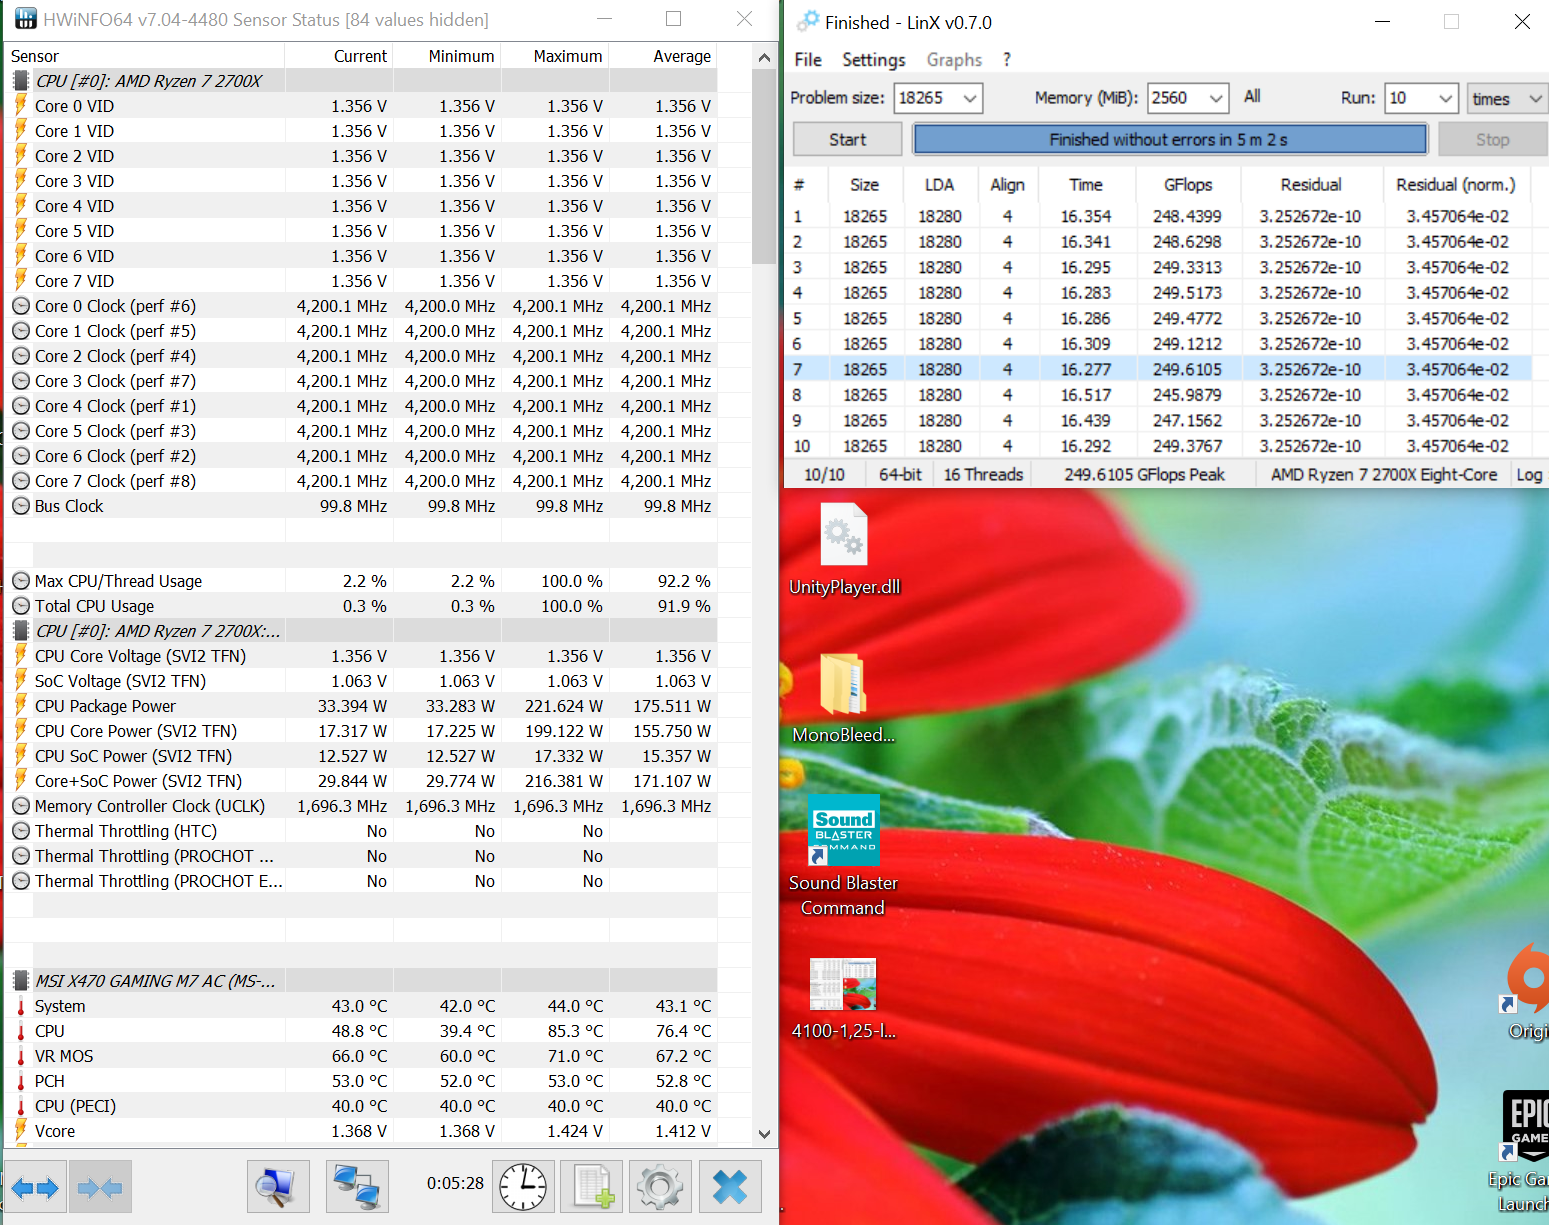
Task: Click the Finished without errors progress bar
Action: [1169, 140]
